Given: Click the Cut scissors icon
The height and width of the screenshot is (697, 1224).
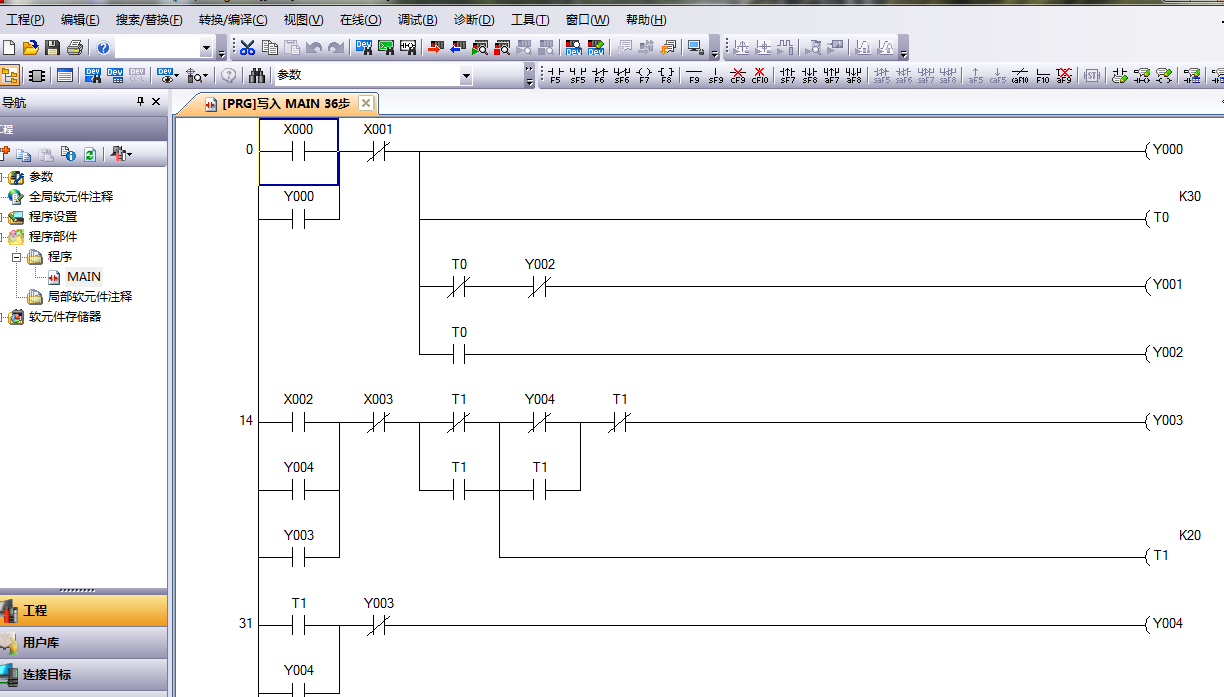Looking at the screenshot, I should (x=247, y=47).
